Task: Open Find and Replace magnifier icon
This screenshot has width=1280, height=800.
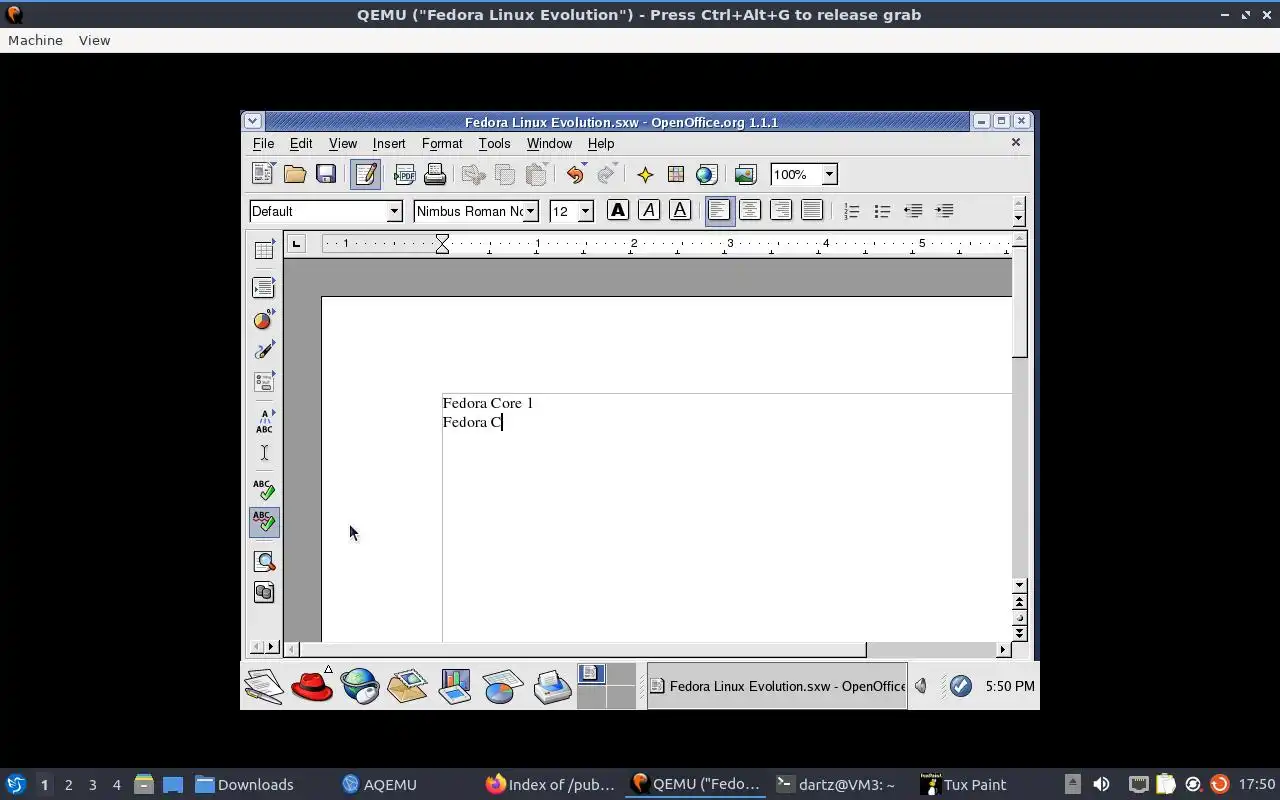Action: [264, 561]
